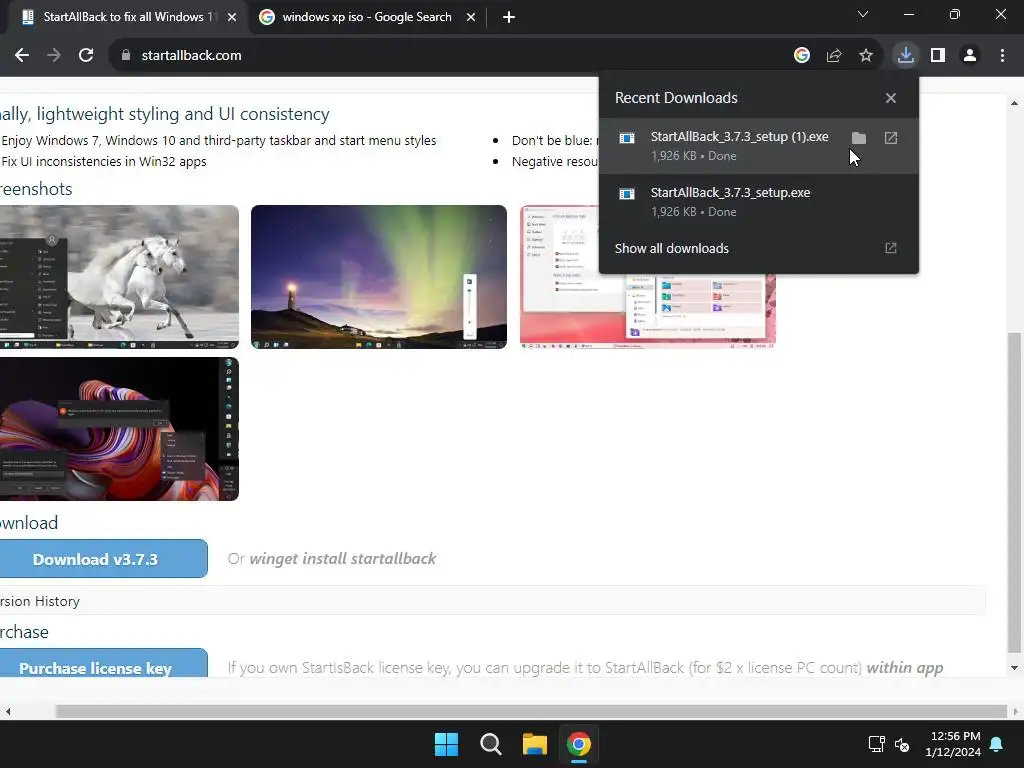The width and height of the screenshot is (1024, 768).
Task: Expand the Version History section
Action: click(x=492, y=601)
